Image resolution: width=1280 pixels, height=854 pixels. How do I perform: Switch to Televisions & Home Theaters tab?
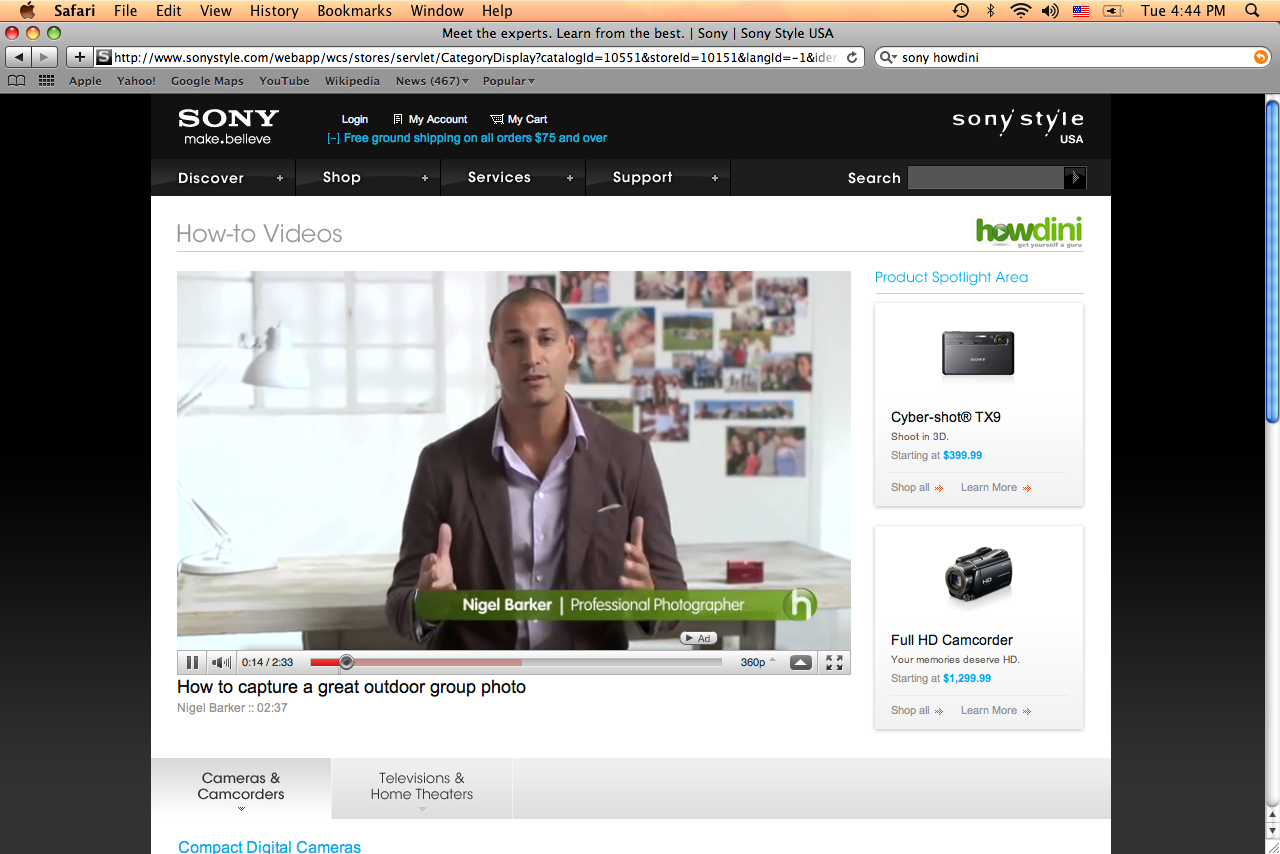422,788
